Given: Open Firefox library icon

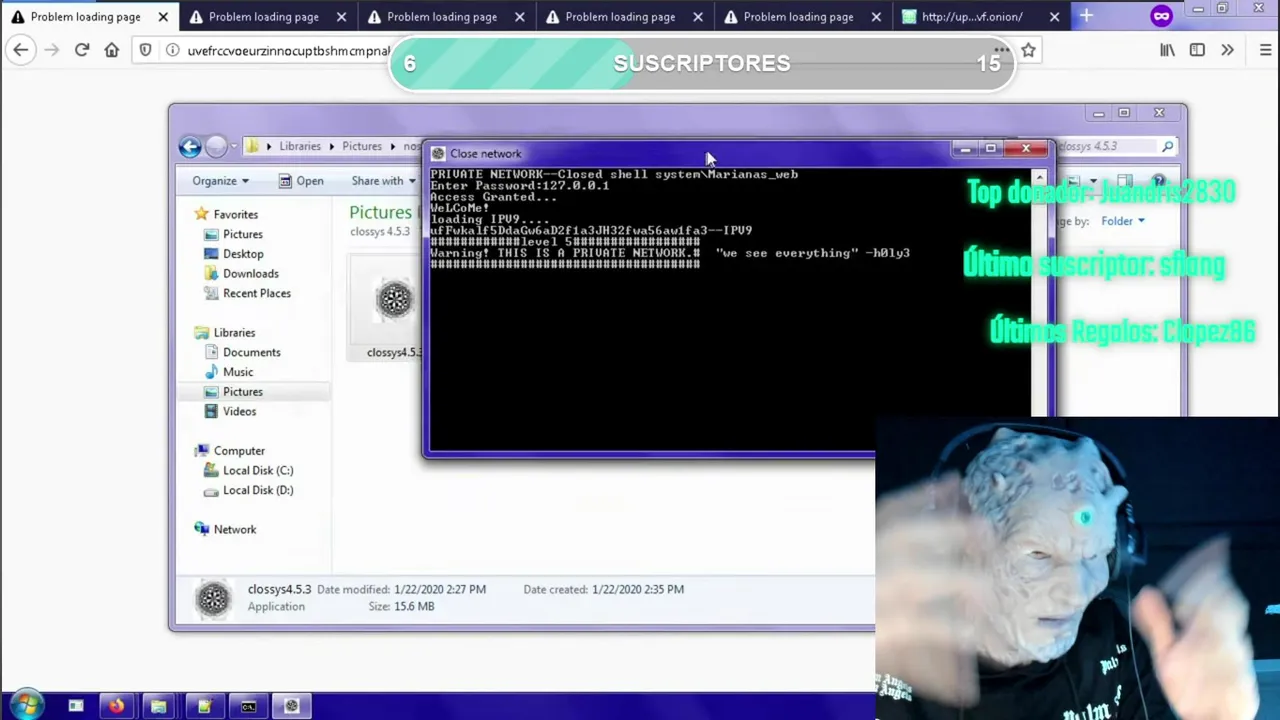Looking at the screenshot, I should click(x=1167, y=50).
